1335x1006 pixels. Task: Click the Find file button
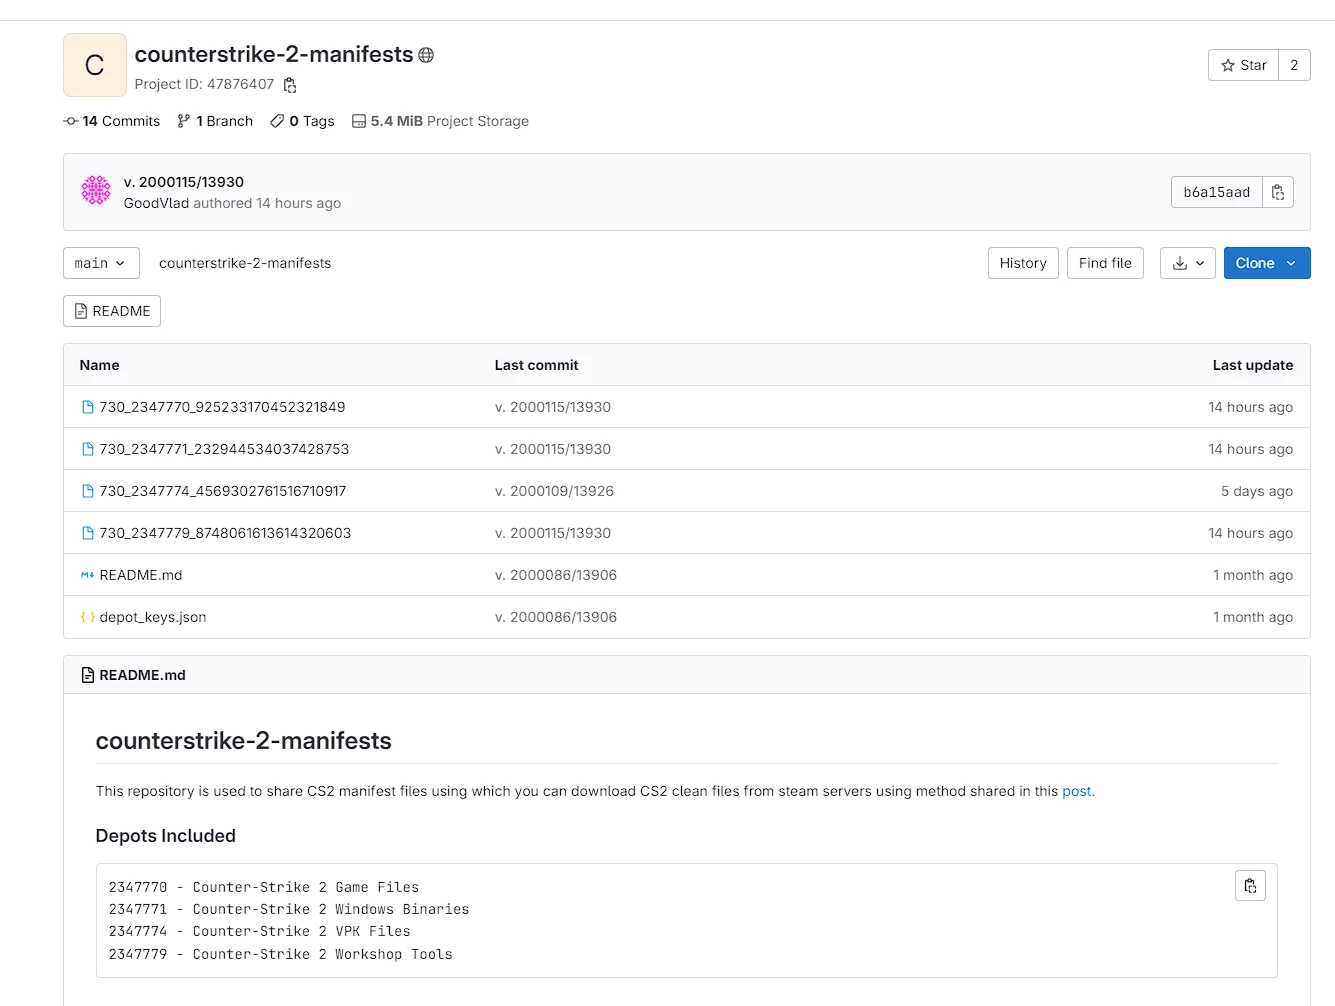(x=1104, y=263)
